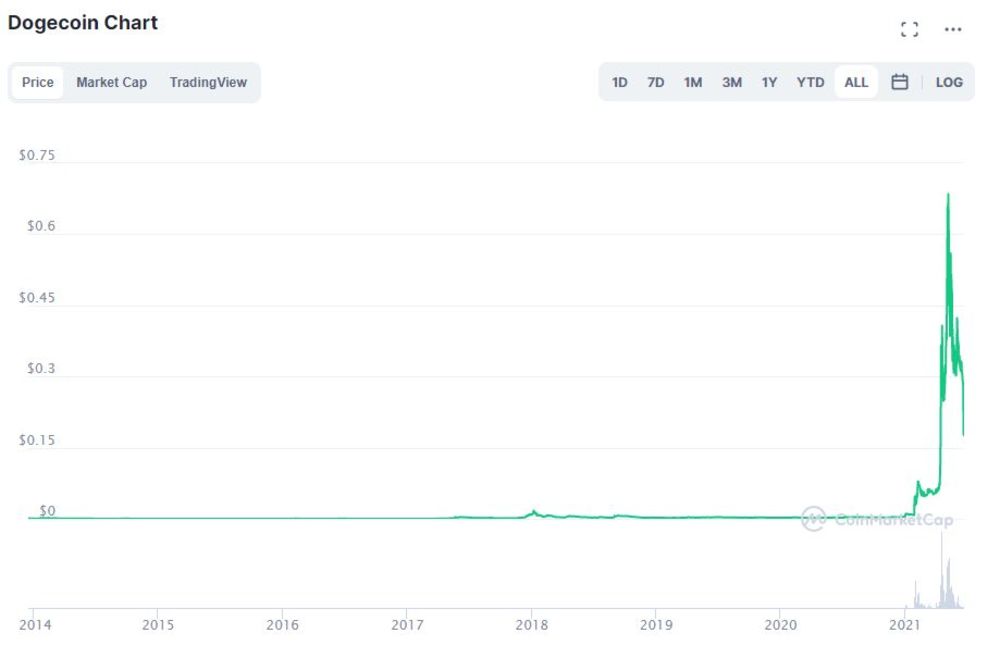Click the small 2018 price bump on the line
The height and width of the screenshot is (658, 1000).
click(533, 512)
